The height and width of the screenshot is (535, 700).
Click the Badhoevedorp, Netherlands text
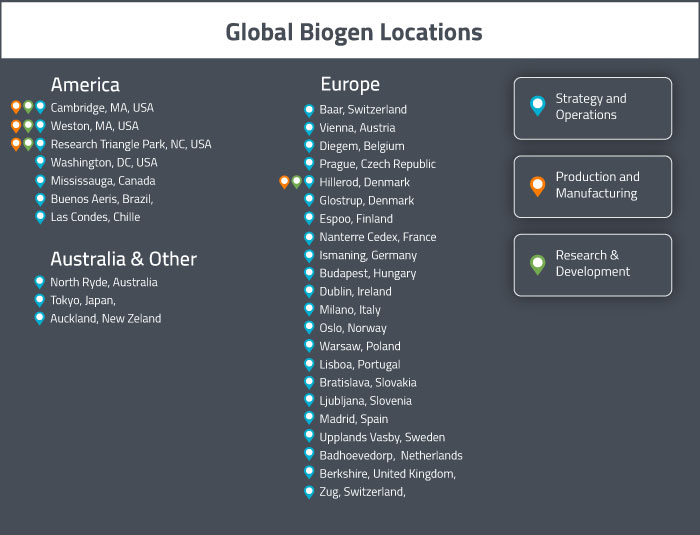coord(391,456)
